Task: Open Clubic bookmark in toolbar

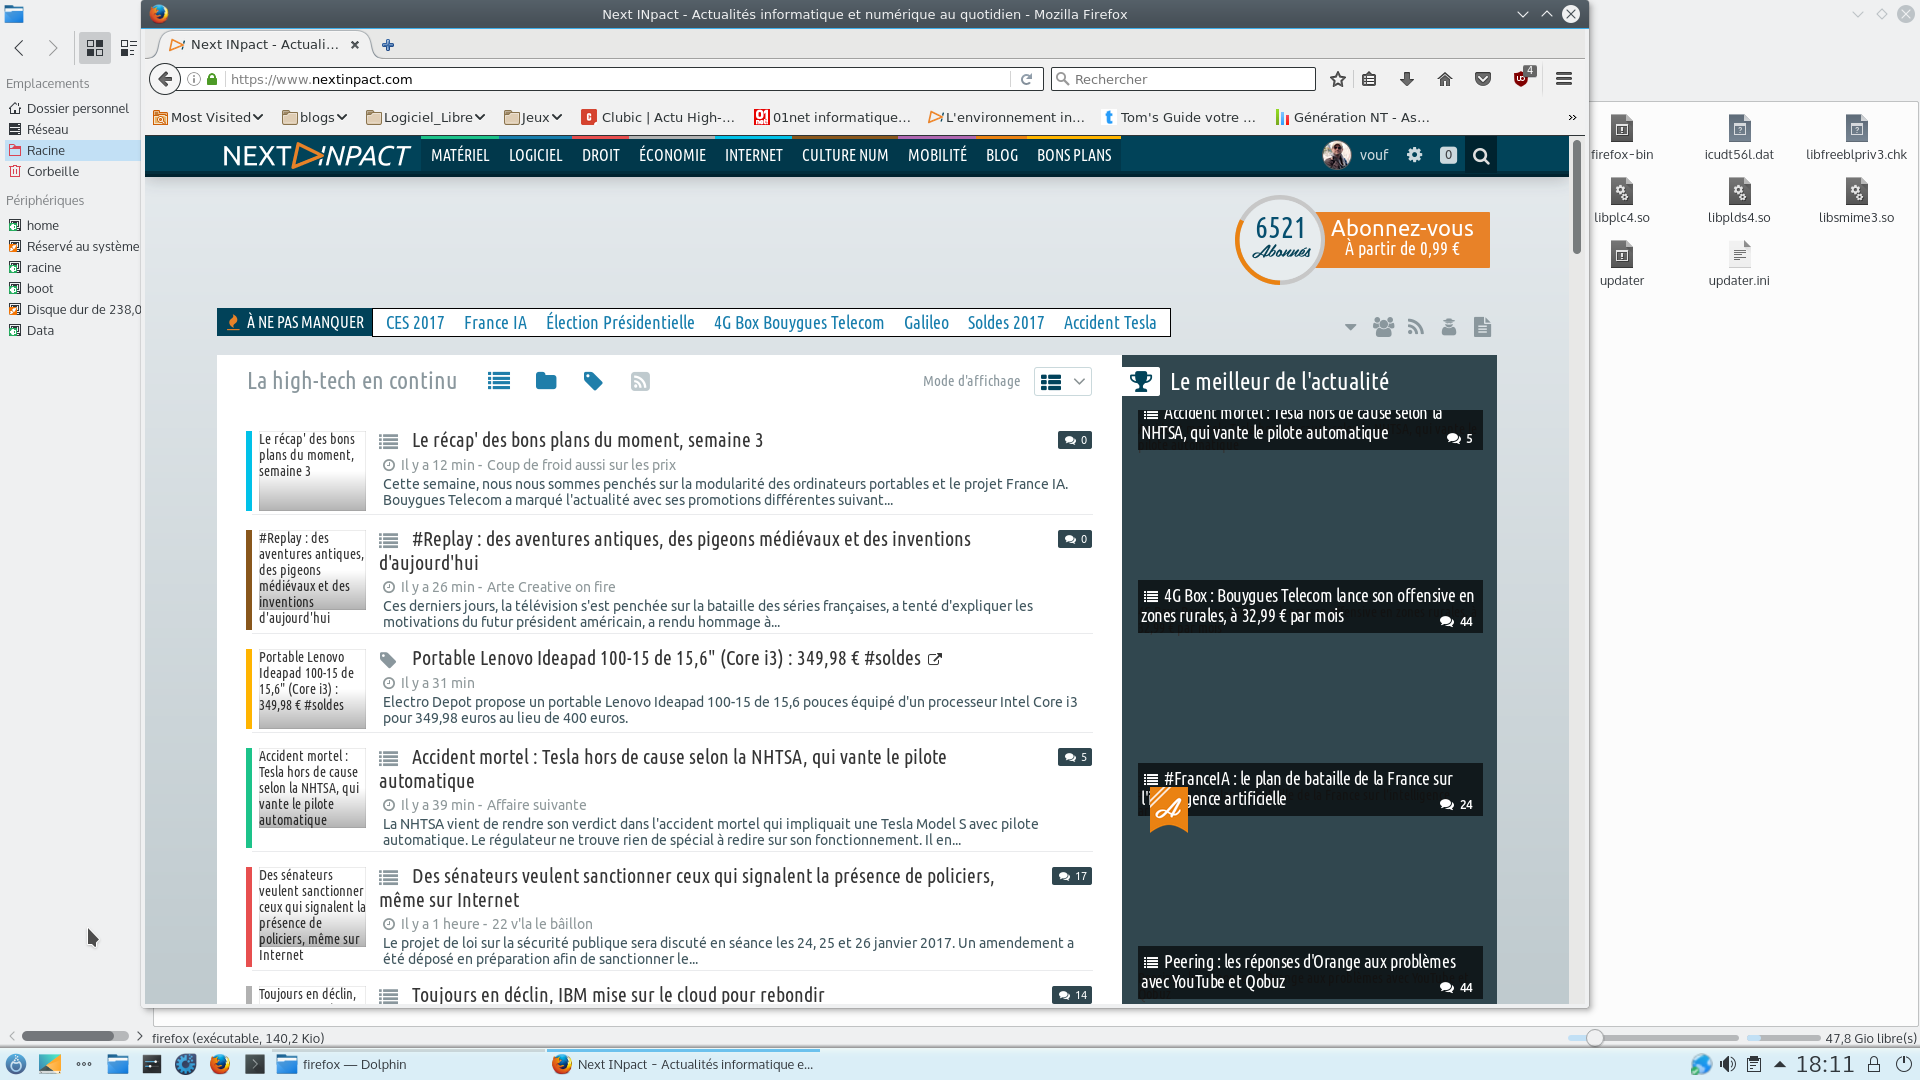Action: (x=658, y=117)
